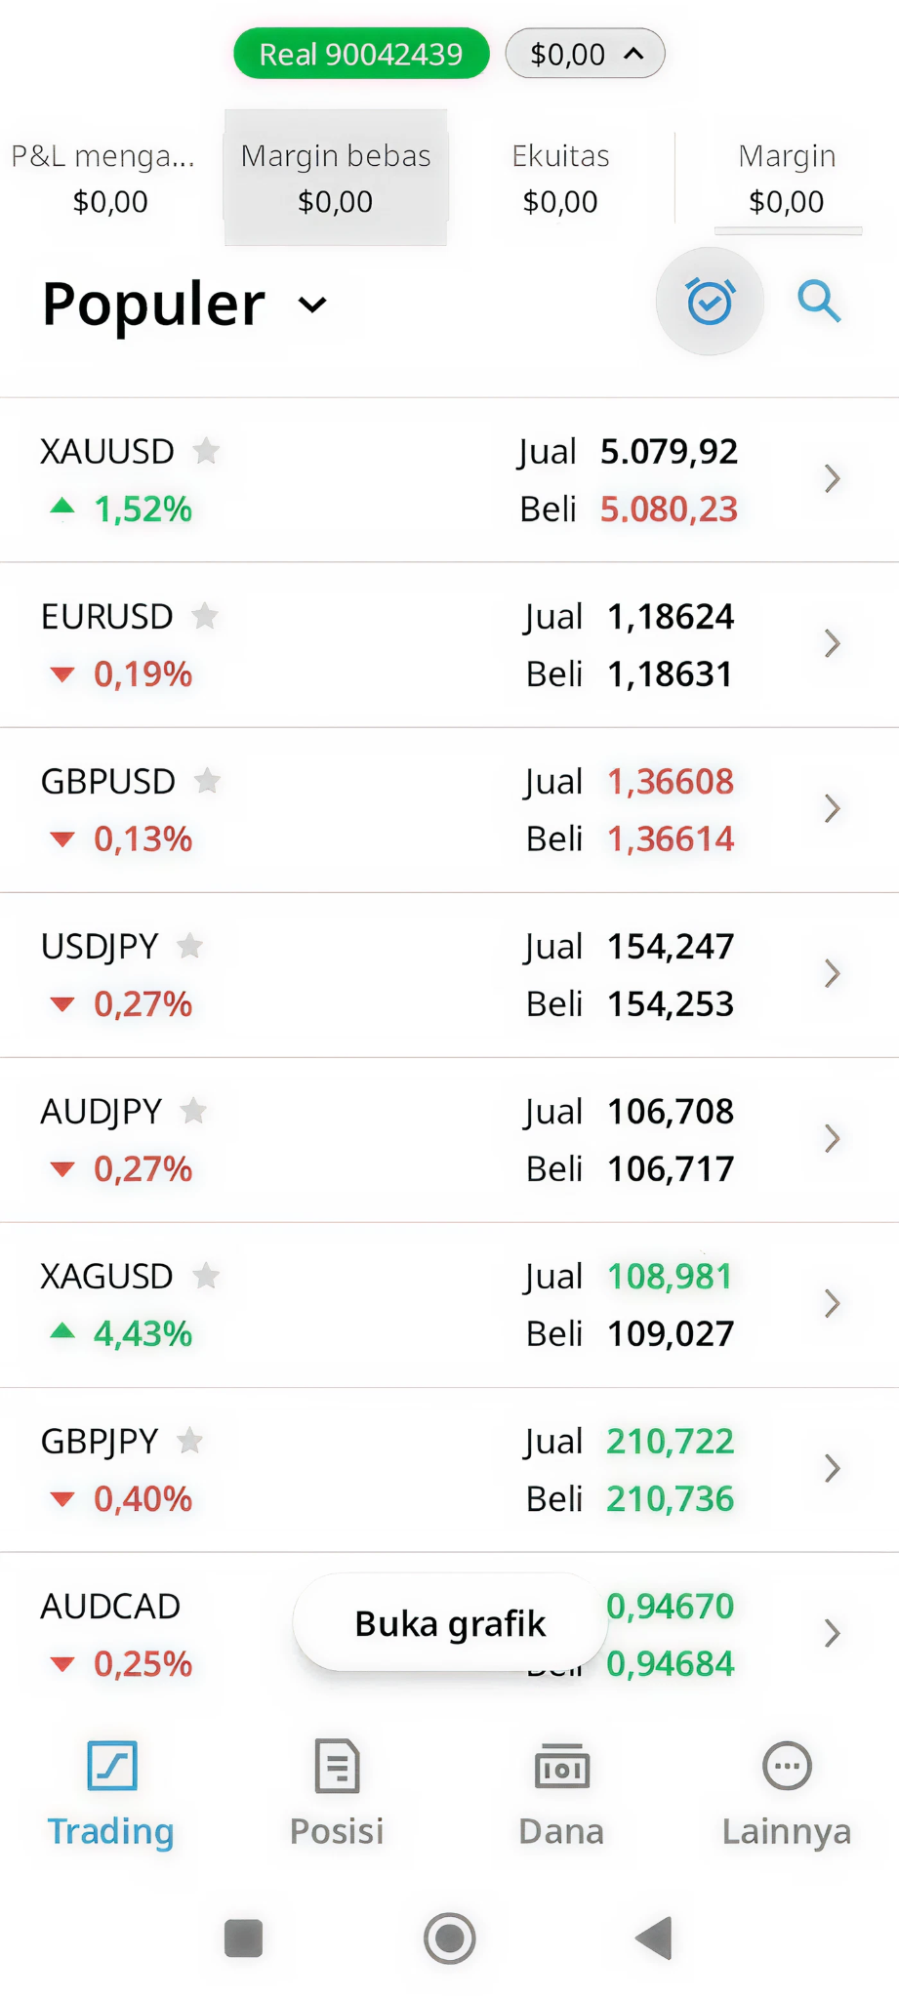Tap Android recent apps square button
The image size is (899, 1999).
click(x=244, y=1938)
